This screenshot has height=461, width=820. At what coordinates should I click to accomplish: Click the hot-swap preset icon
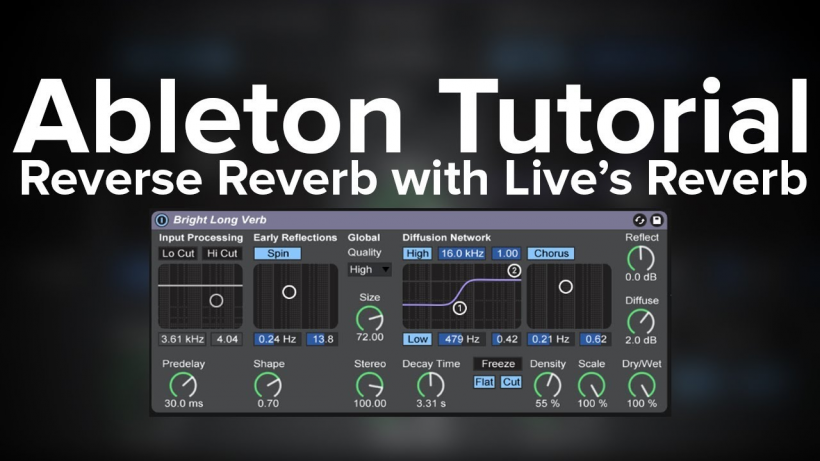(x=640, y=220)
